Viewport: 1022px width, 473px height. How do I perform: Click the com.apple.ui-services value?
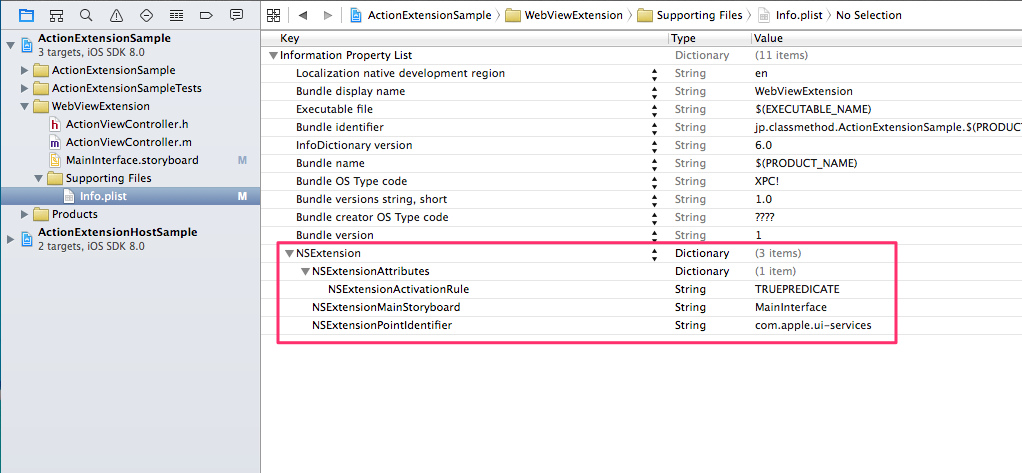(813, 324)
